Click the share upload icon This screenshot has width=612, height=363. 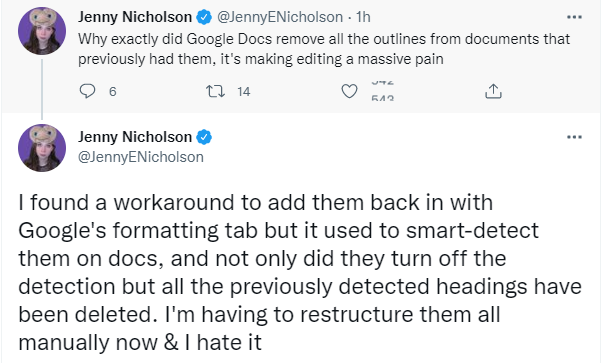[x=493, y=91]
